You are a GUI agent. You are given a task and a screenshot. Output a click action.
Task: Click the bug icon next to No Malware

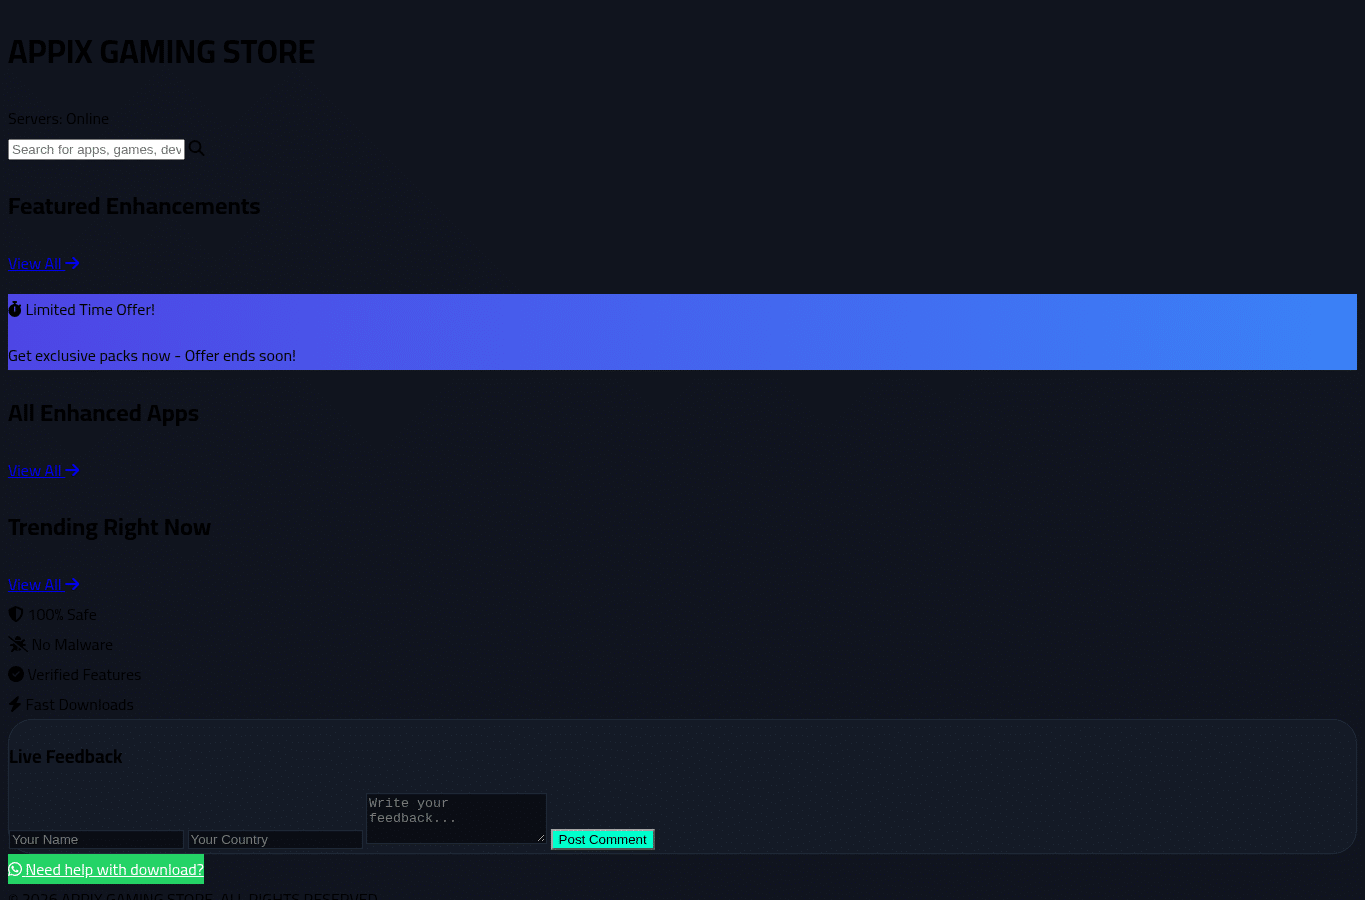point(18,644)
